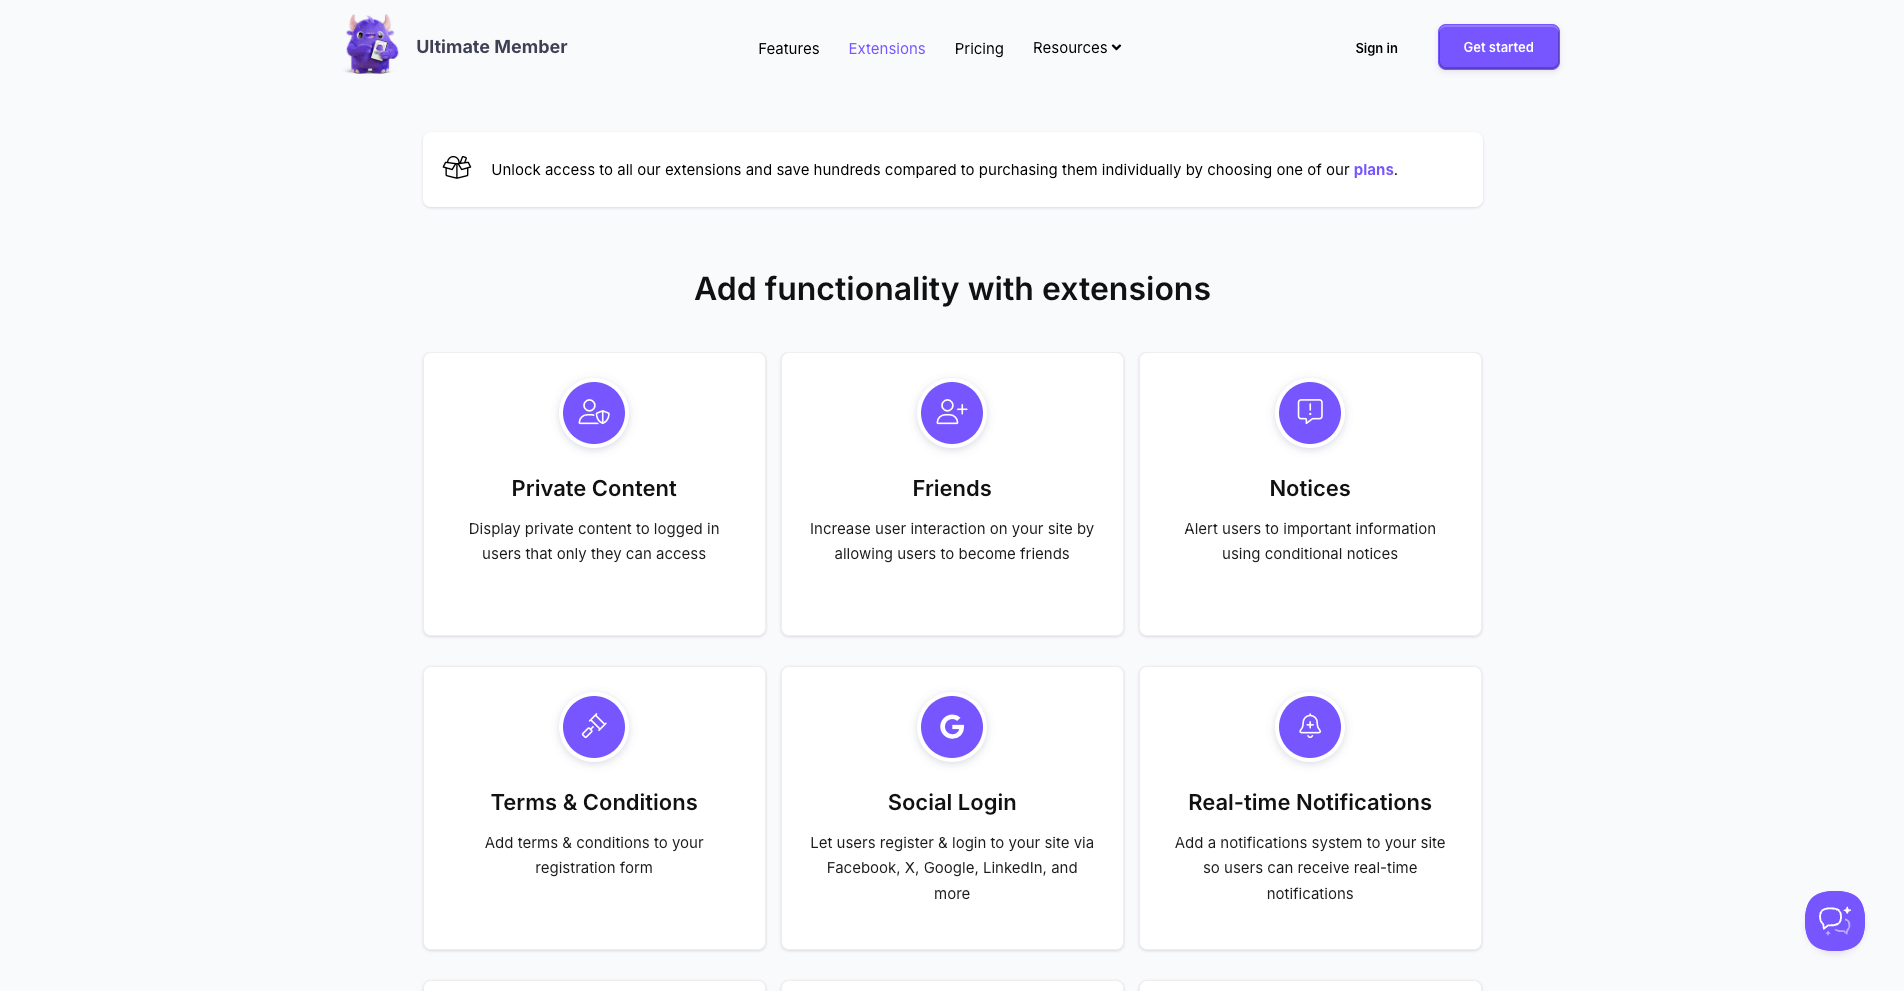Open the live chat widget

point(1835,921)
